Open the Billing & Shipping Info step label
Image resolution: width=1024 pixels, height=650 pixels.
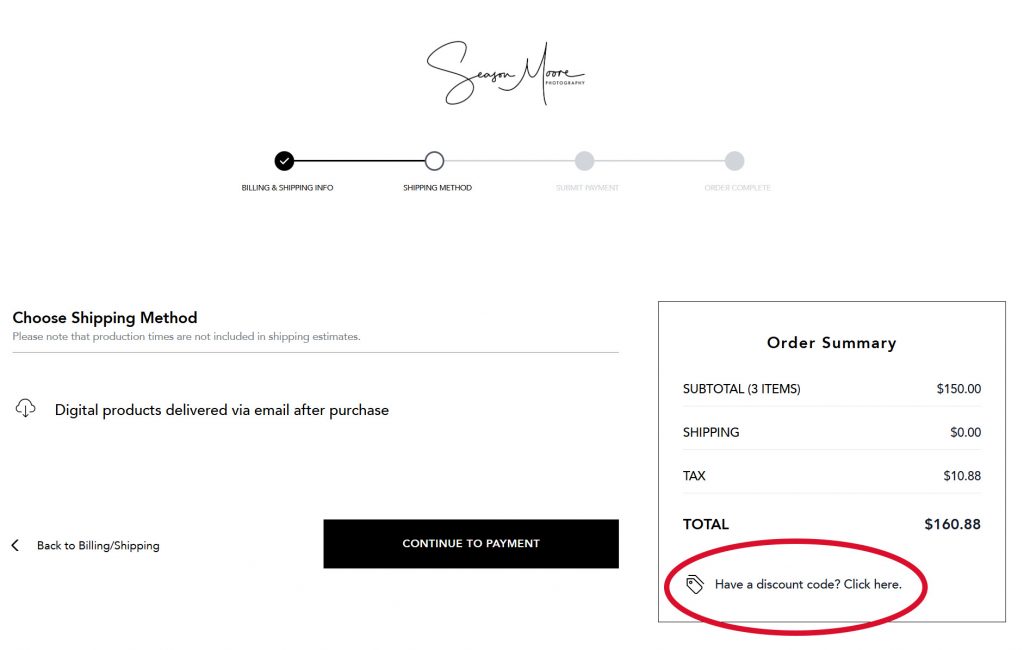tap(287, 188)
